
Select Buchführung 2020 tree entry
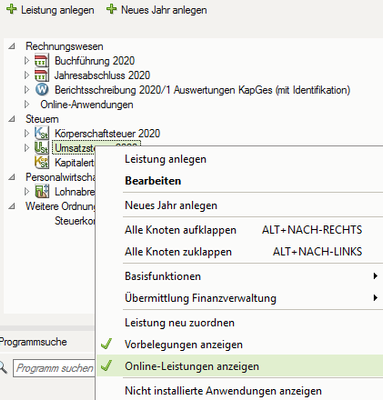95,61
